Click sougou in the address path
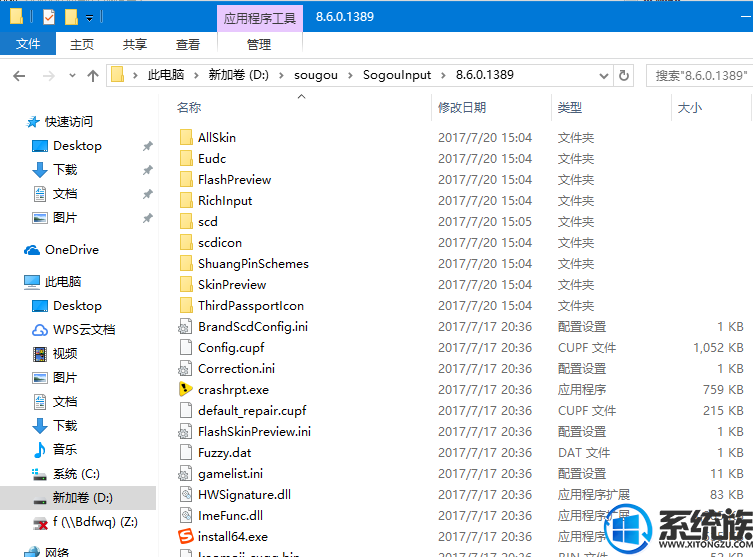The height and width of the screenshot is (557, 753). pyautogui.click(x=316, y=75)
